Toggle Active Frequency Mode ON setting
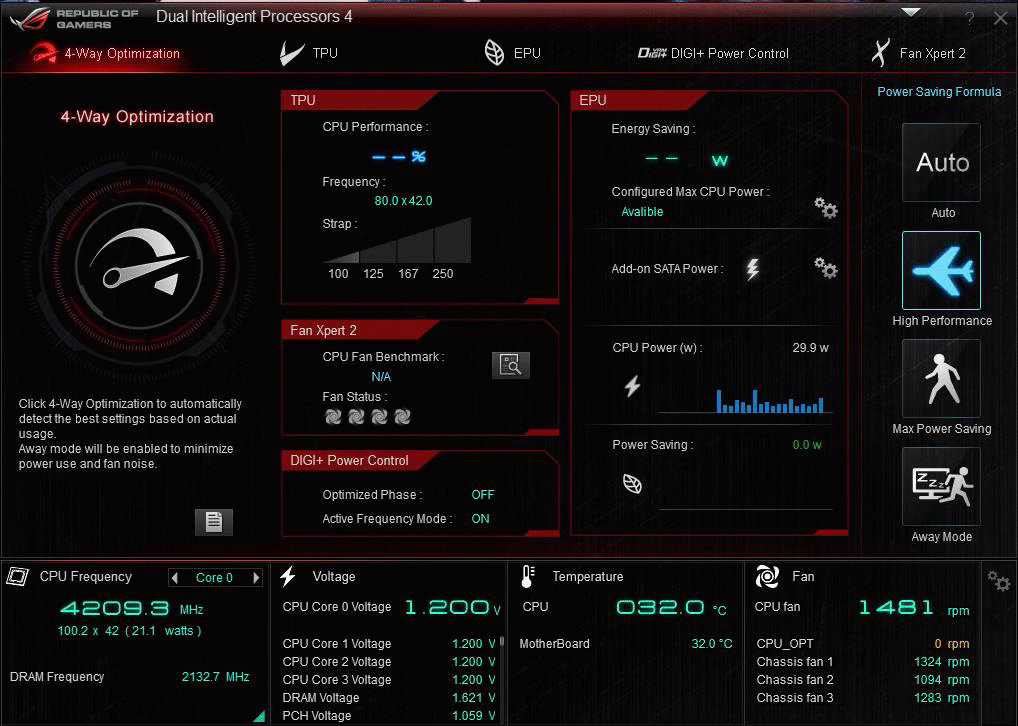Image resolution: width=1018 pixels, height=726 pixels. click(x=480, y=519)
